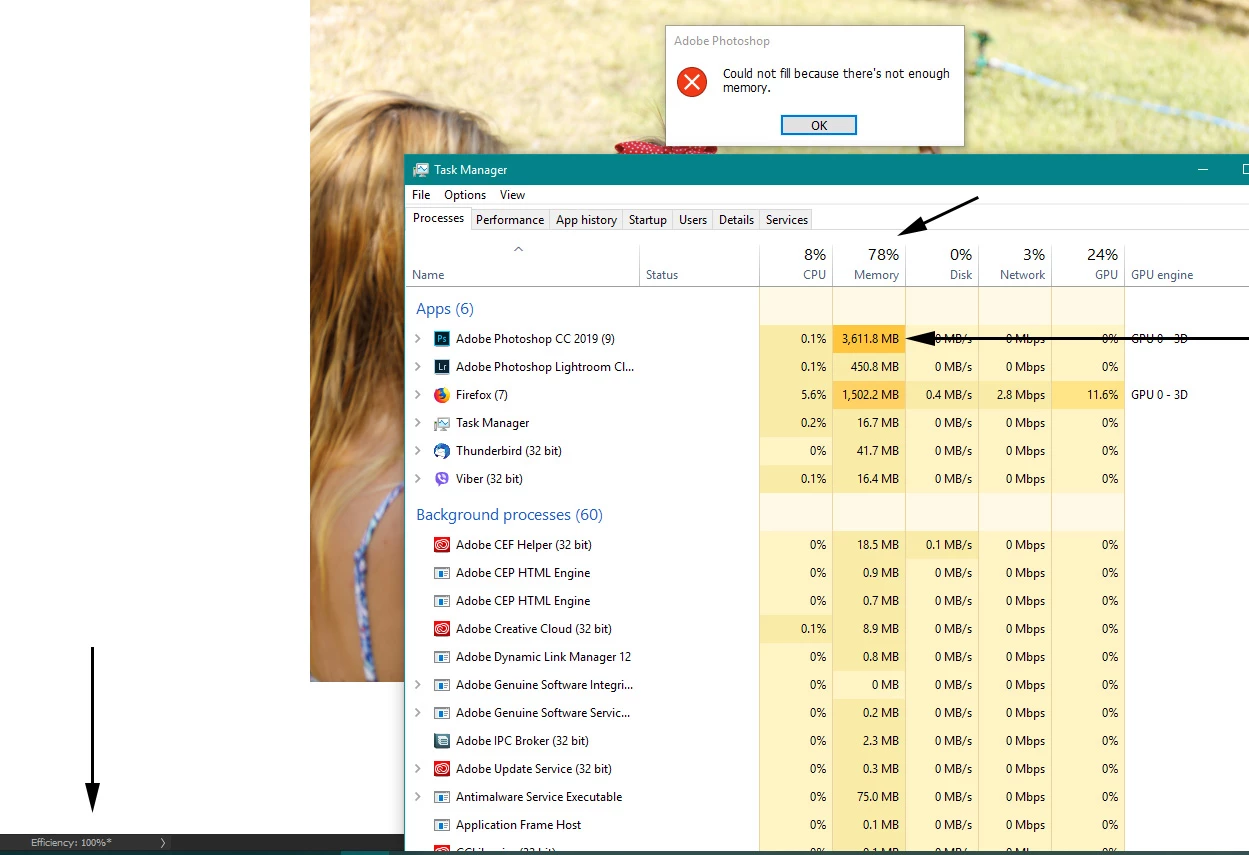Click the GPU engine column header

tap(1186, 264)
